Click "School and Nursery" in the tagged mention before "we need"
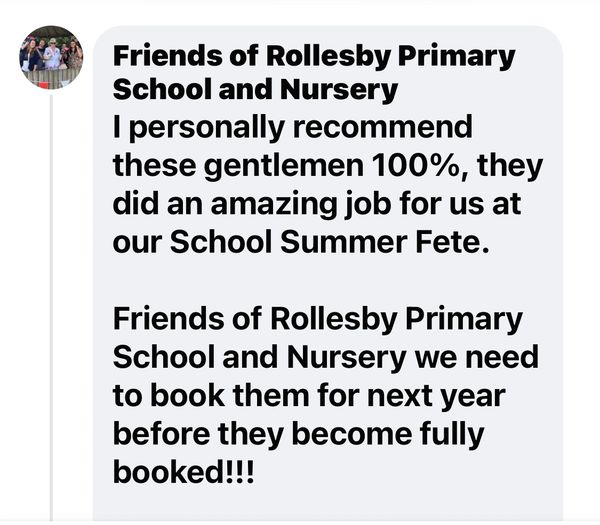The image size is (600, 525). [x=259, y=357]
